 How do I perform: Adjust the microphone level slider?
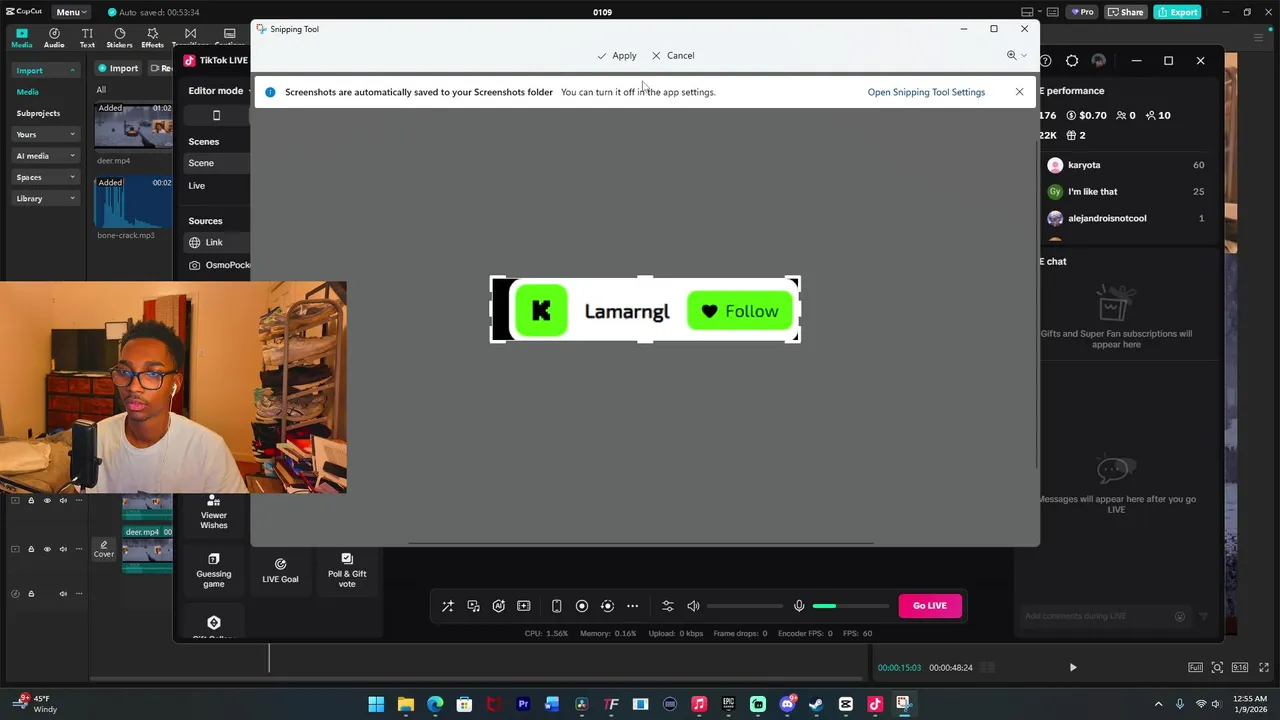[x=850, y=606]
